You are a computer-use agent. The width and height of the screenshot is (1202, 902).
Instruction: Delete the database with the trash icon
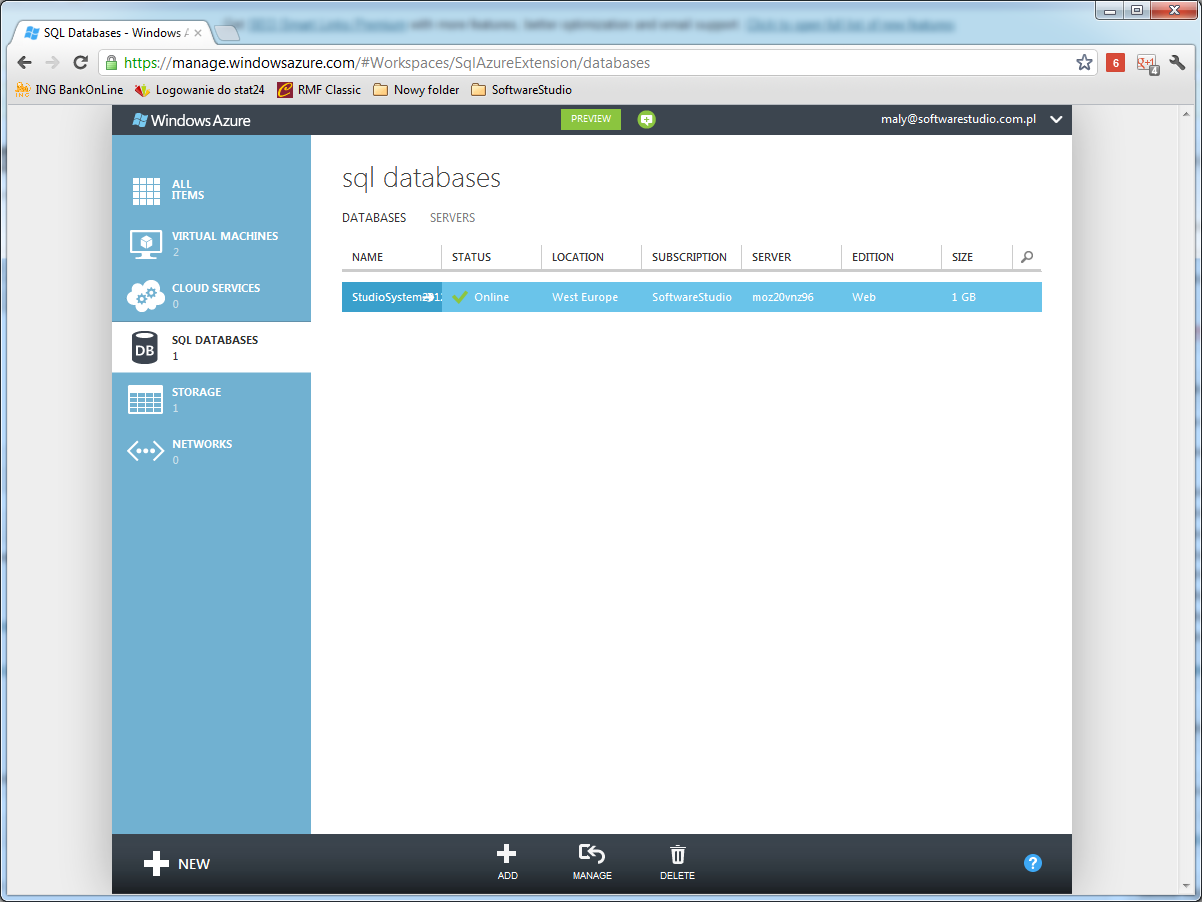coord(677,854)
